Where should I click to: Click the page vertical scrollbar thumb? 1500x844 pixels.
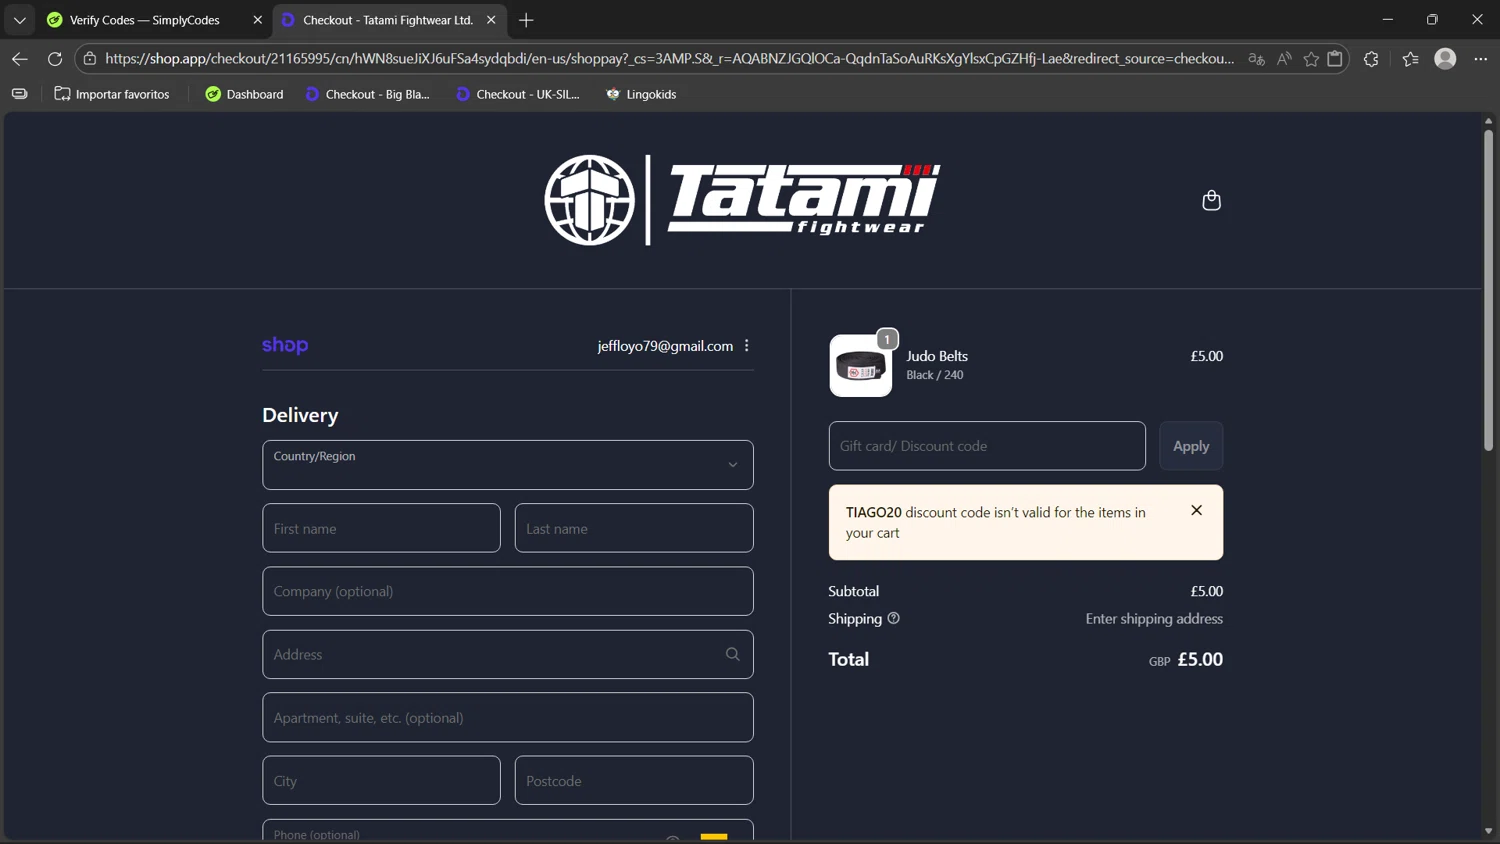pos(1488,290)
